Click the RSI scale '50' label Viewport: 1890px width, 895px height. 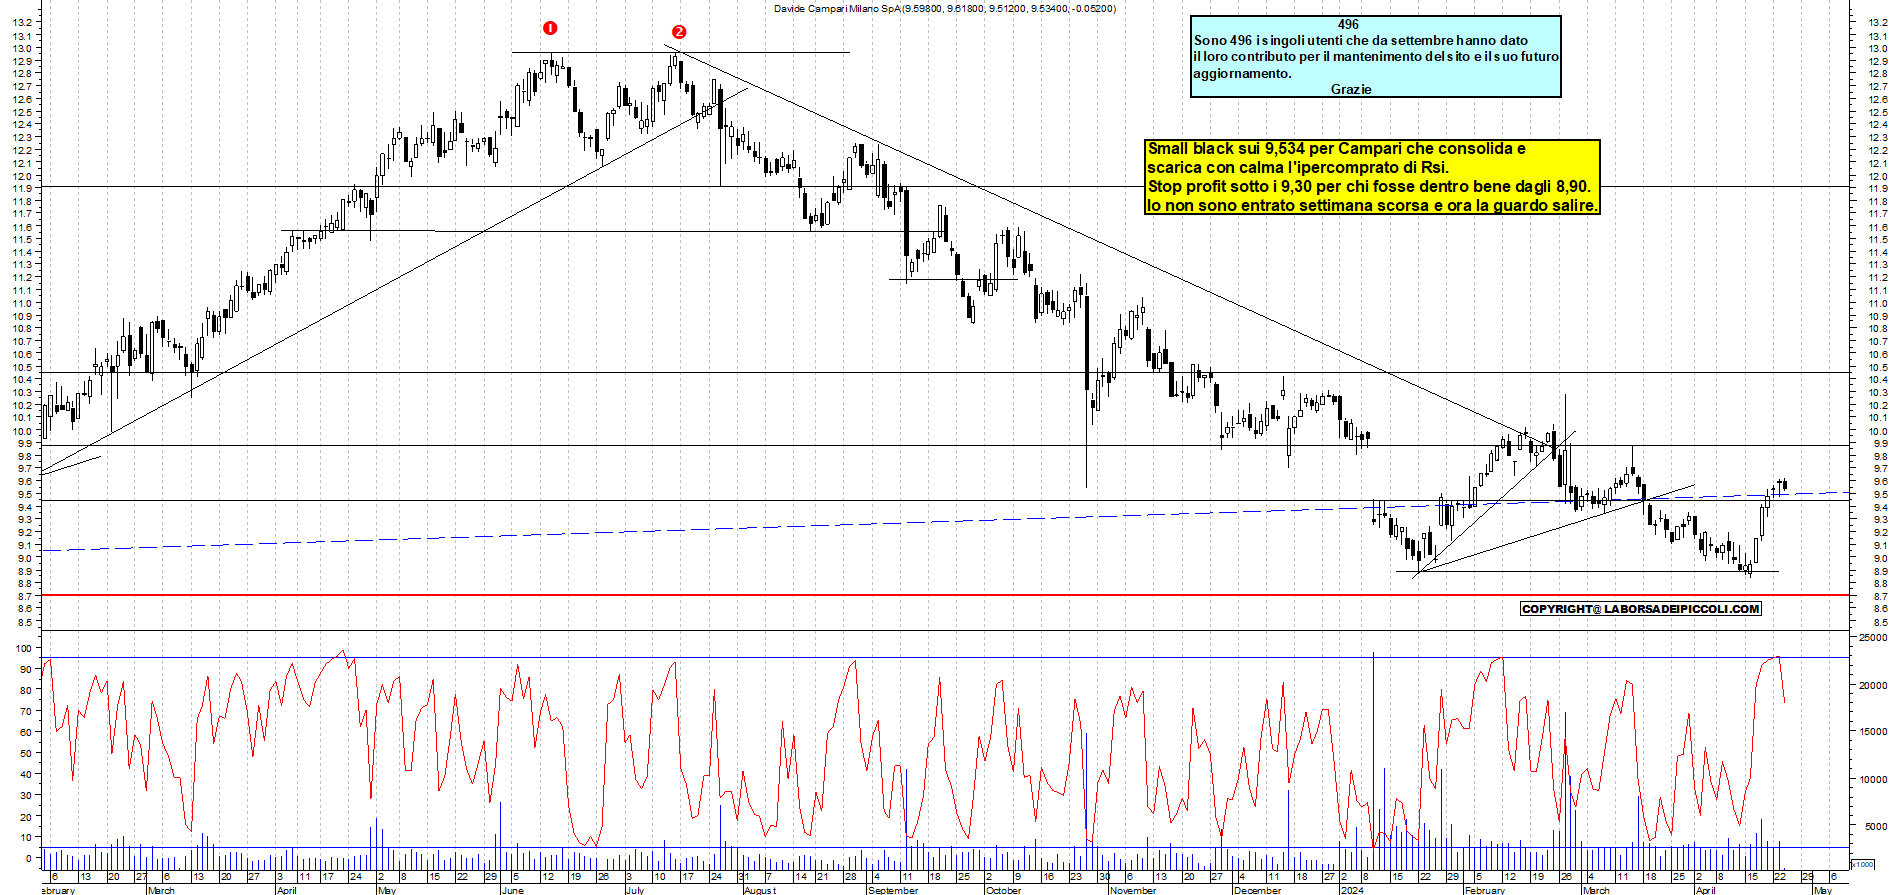26,753
